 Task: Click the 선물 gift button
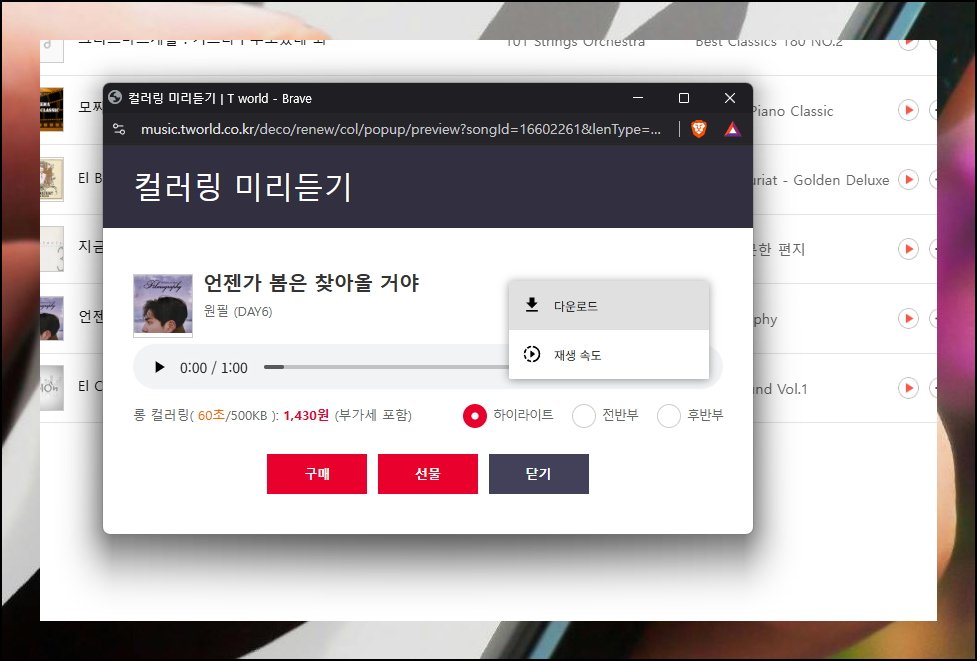(427, 473)
